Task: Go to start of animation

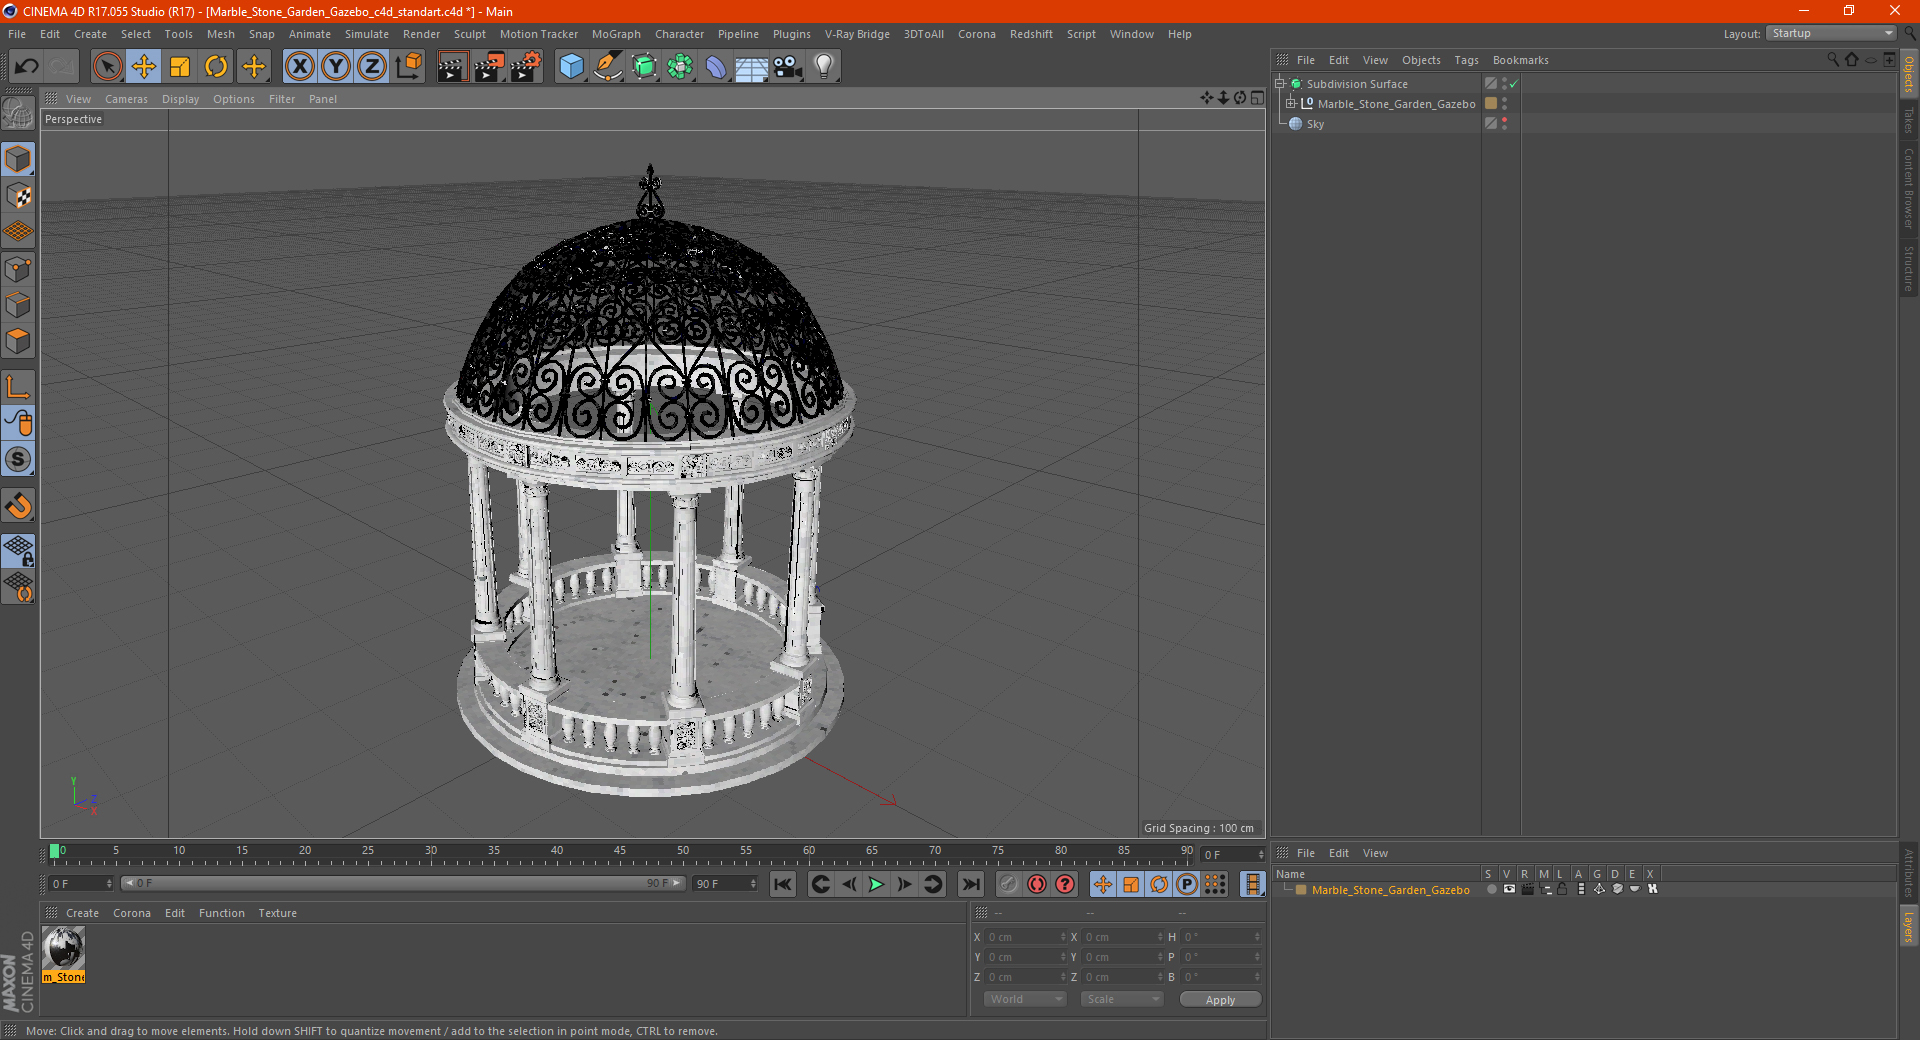Action: (783, 884)
